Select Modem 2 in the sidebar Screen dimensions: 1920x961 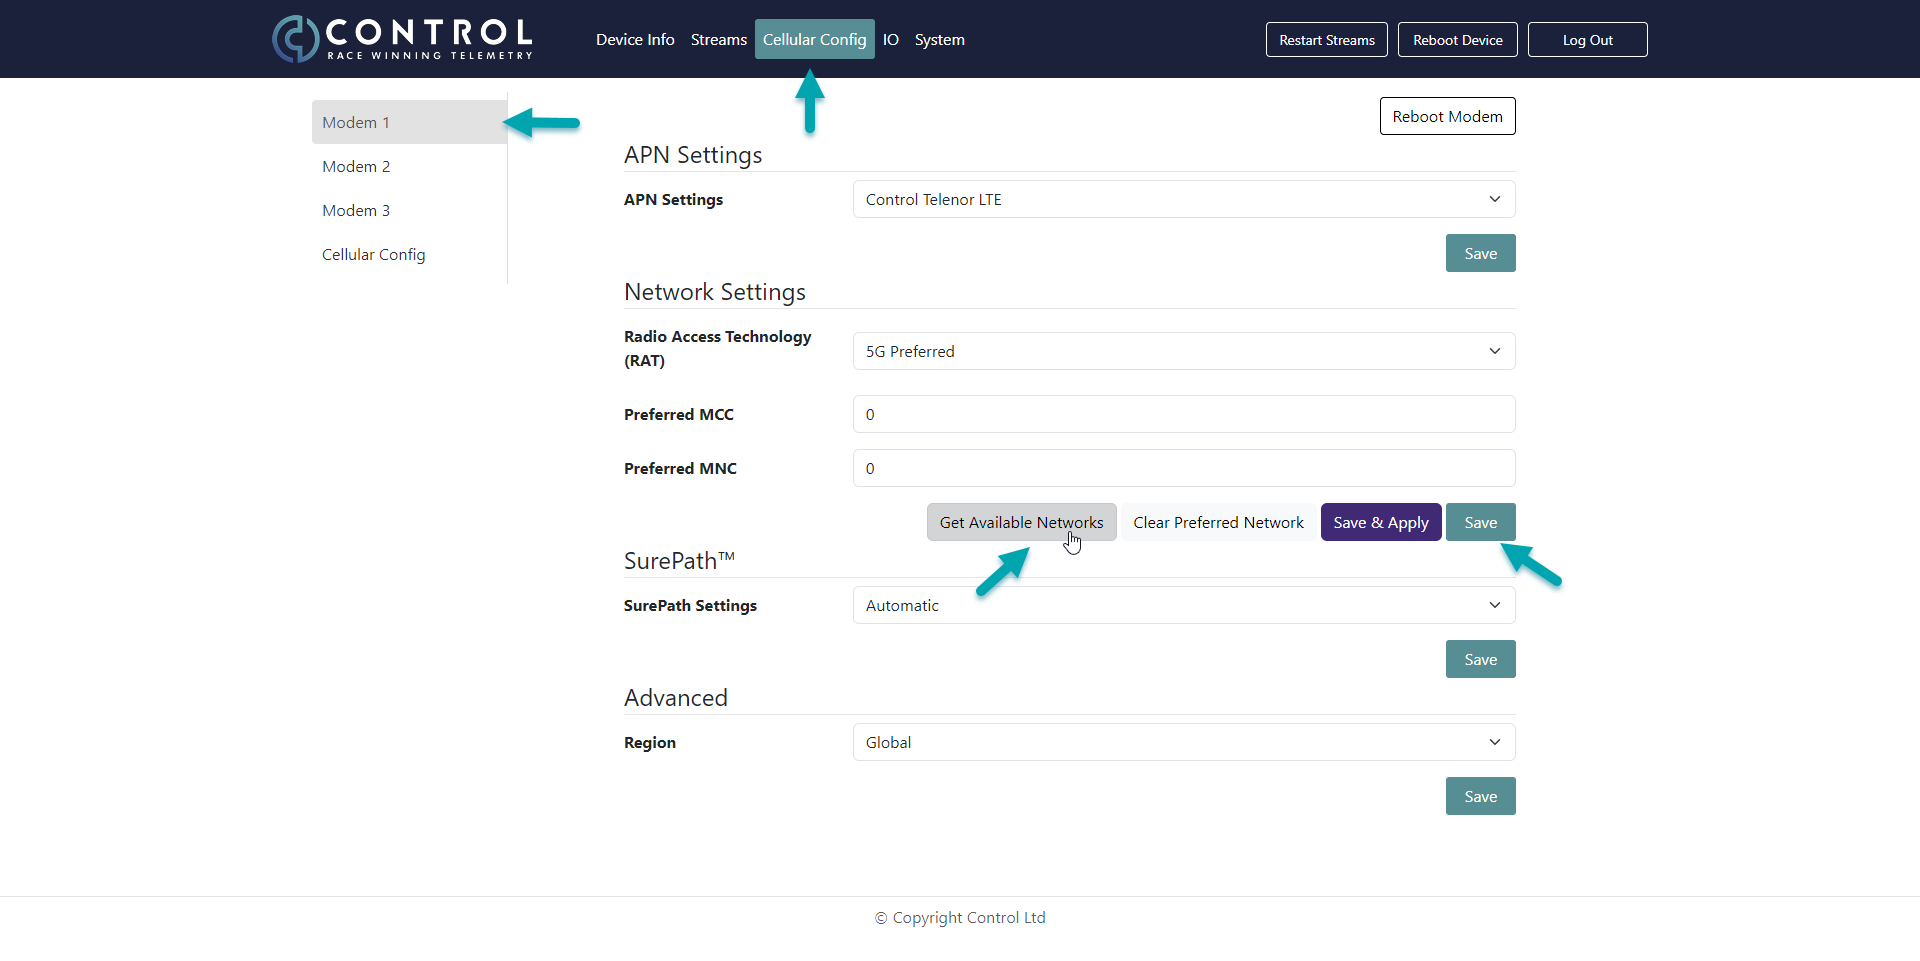(356, 167)
